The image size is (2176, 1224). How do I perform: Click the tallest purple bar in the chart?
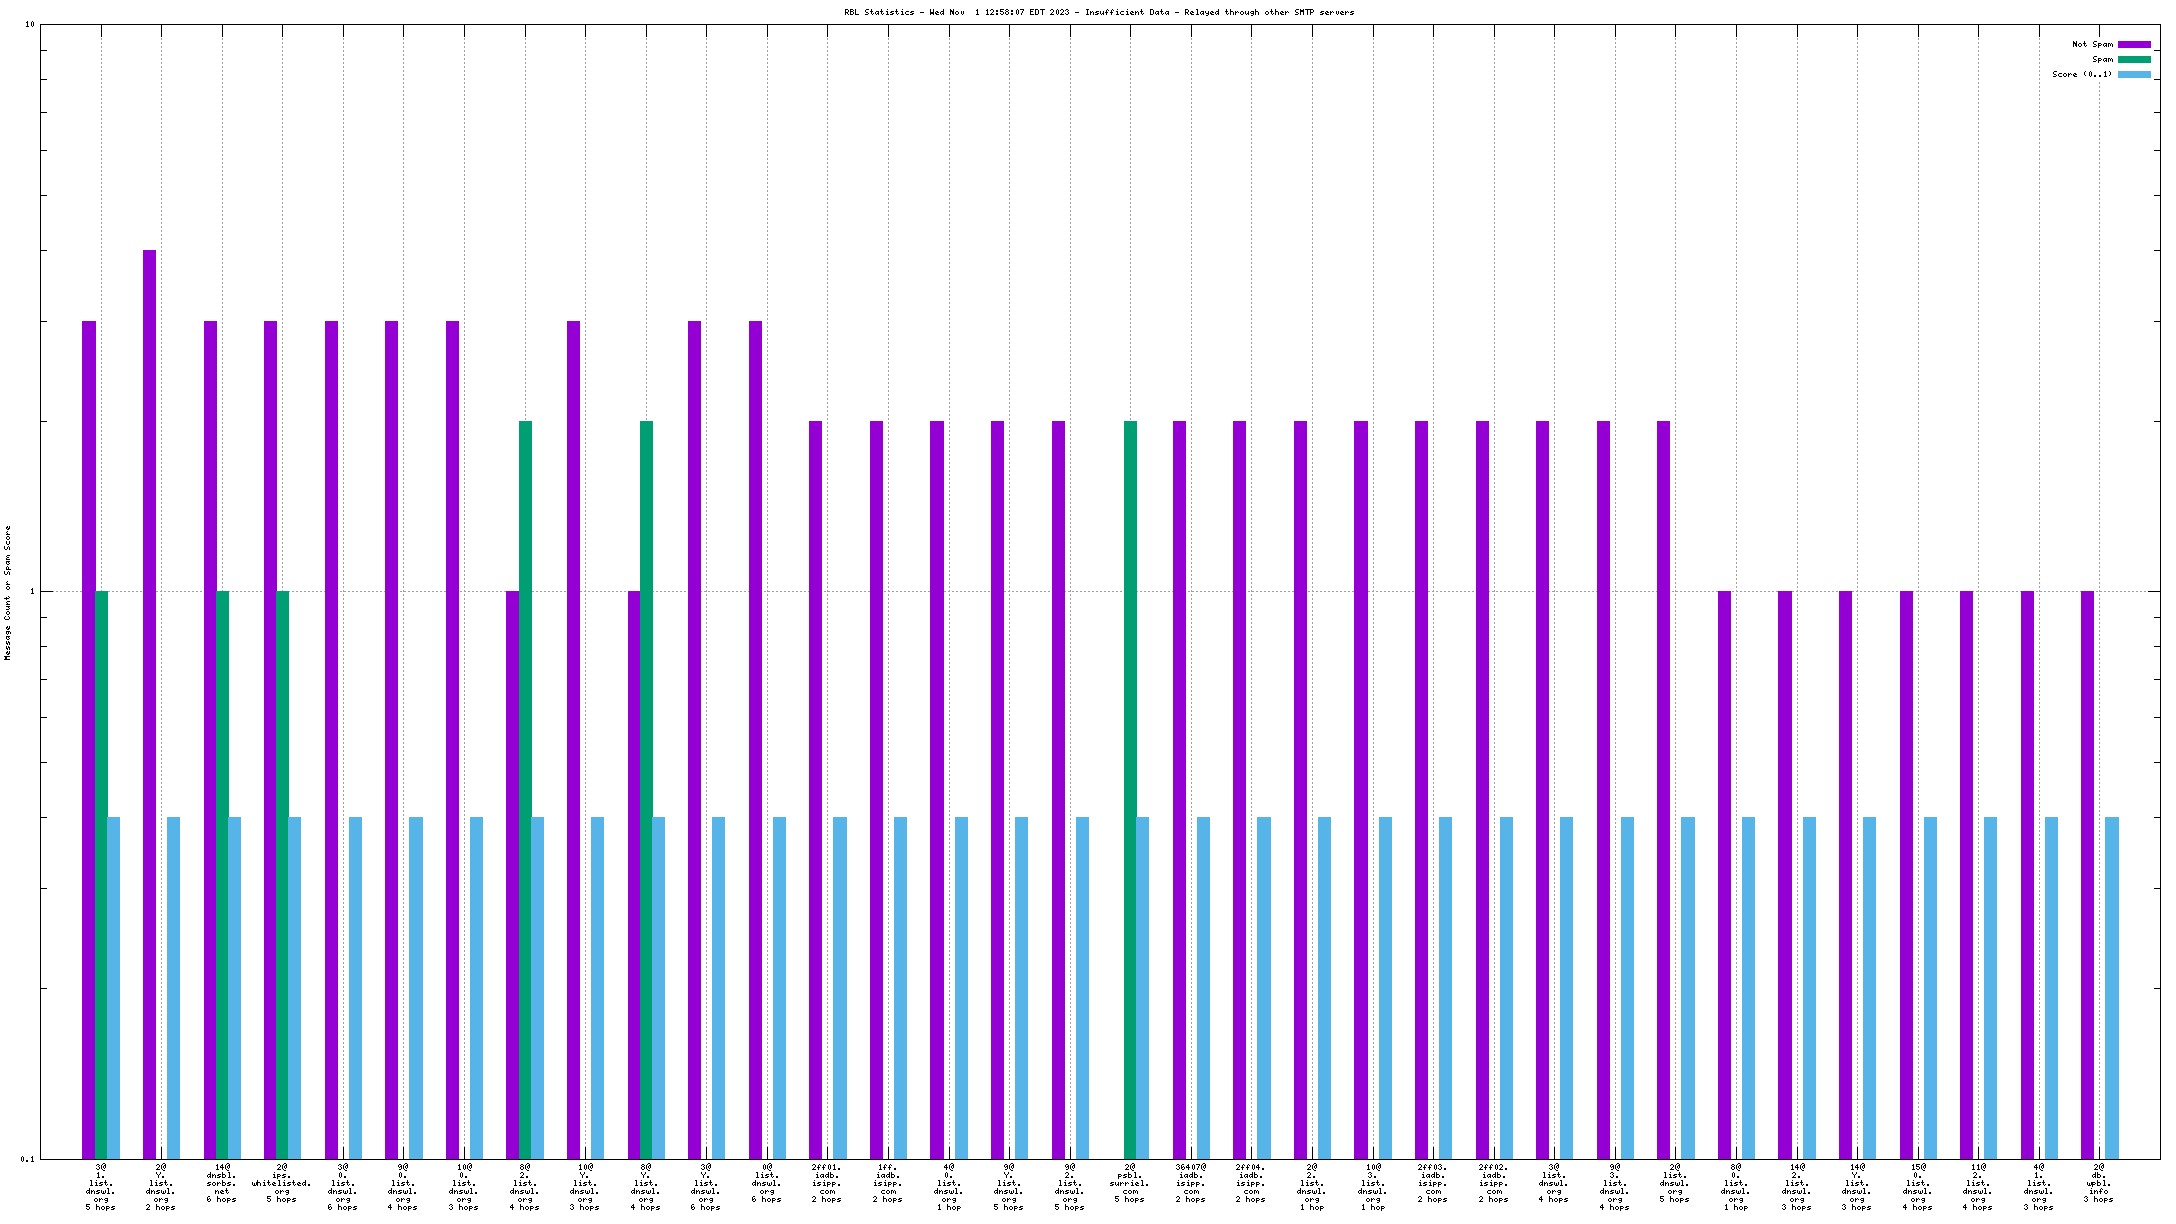[149, 700]
